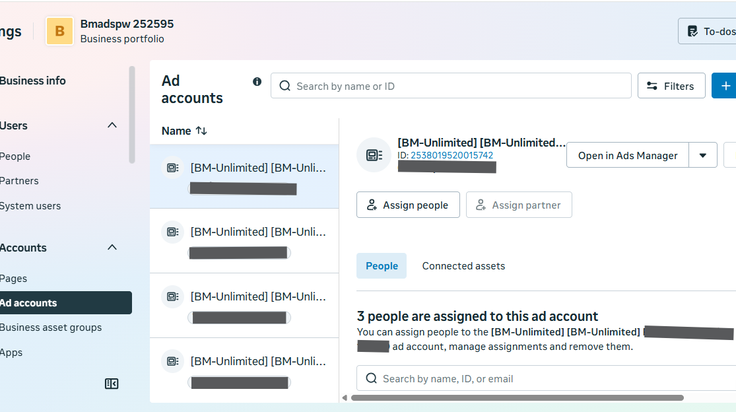Open System users in sidebar
This screenshot has width=736, height=412.
coord(30,206)
